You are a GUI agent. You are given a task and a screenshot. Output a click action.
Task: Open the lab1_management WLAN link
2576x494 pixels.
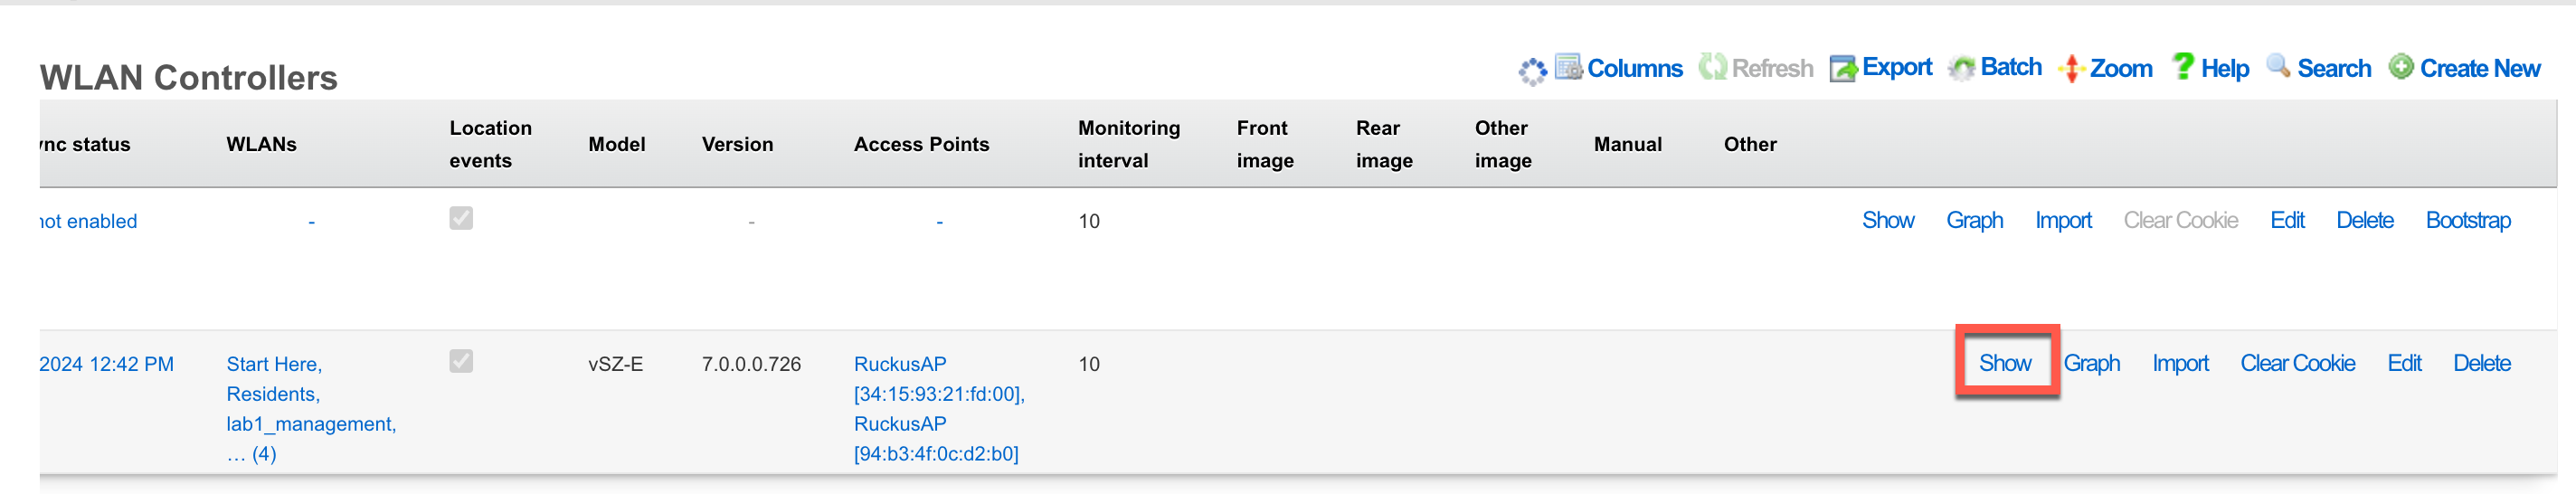coord(311,424)
